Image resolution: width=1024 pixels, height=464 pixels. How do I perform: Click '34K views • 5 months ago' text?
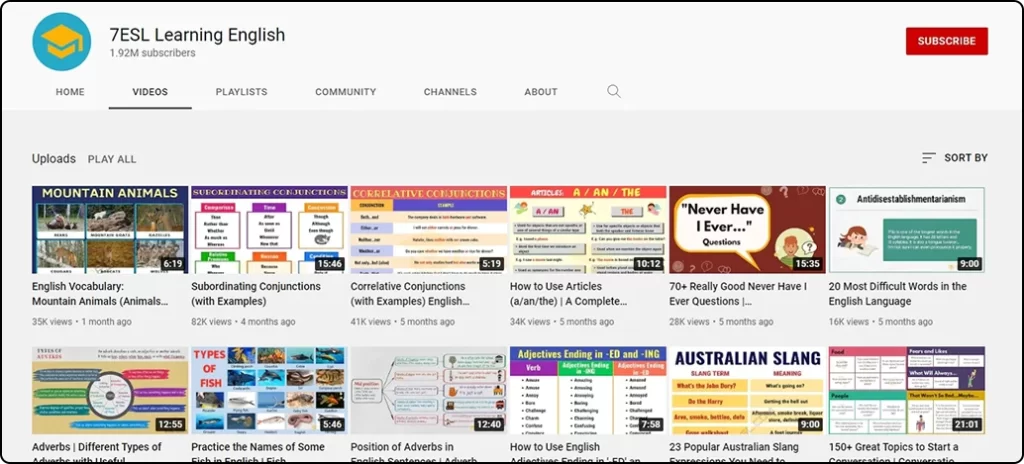[562, 322]
